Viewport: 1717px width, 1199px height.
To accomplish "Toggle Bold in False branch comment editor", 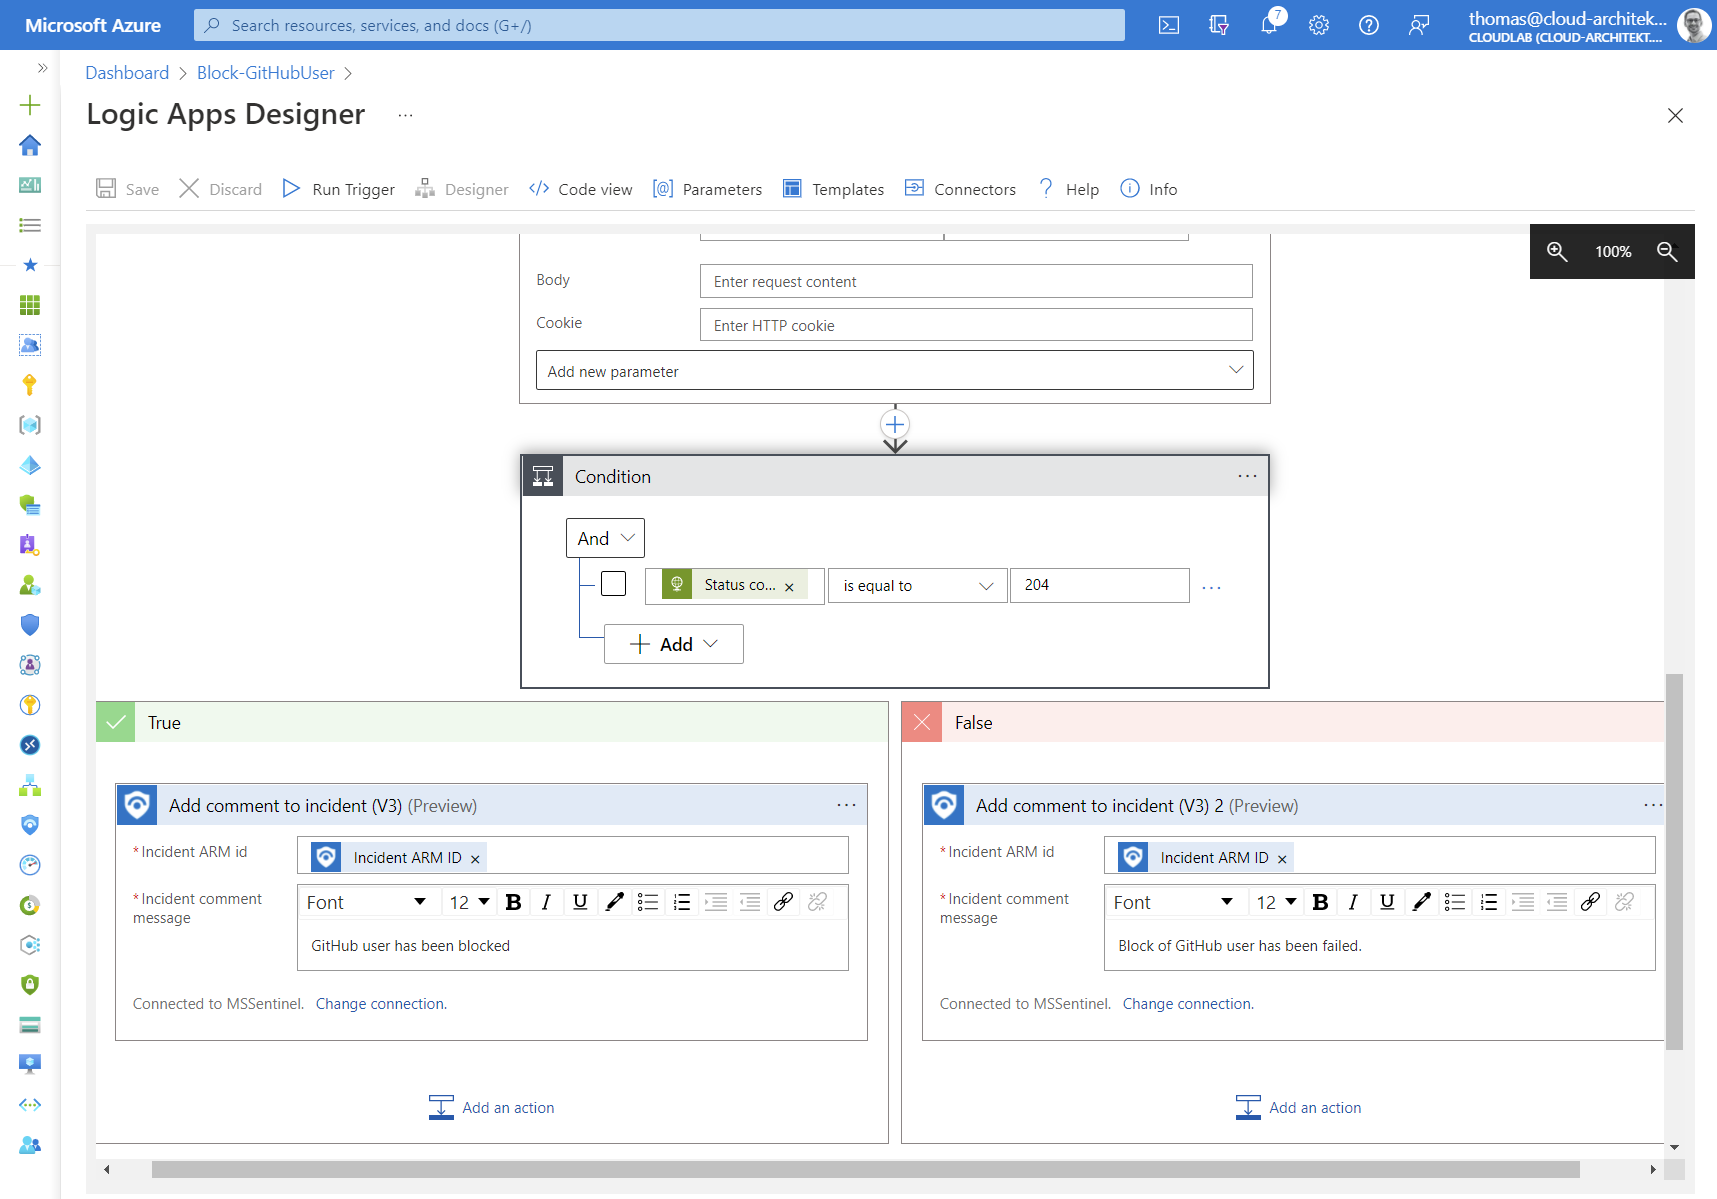I will point(1320,902).
